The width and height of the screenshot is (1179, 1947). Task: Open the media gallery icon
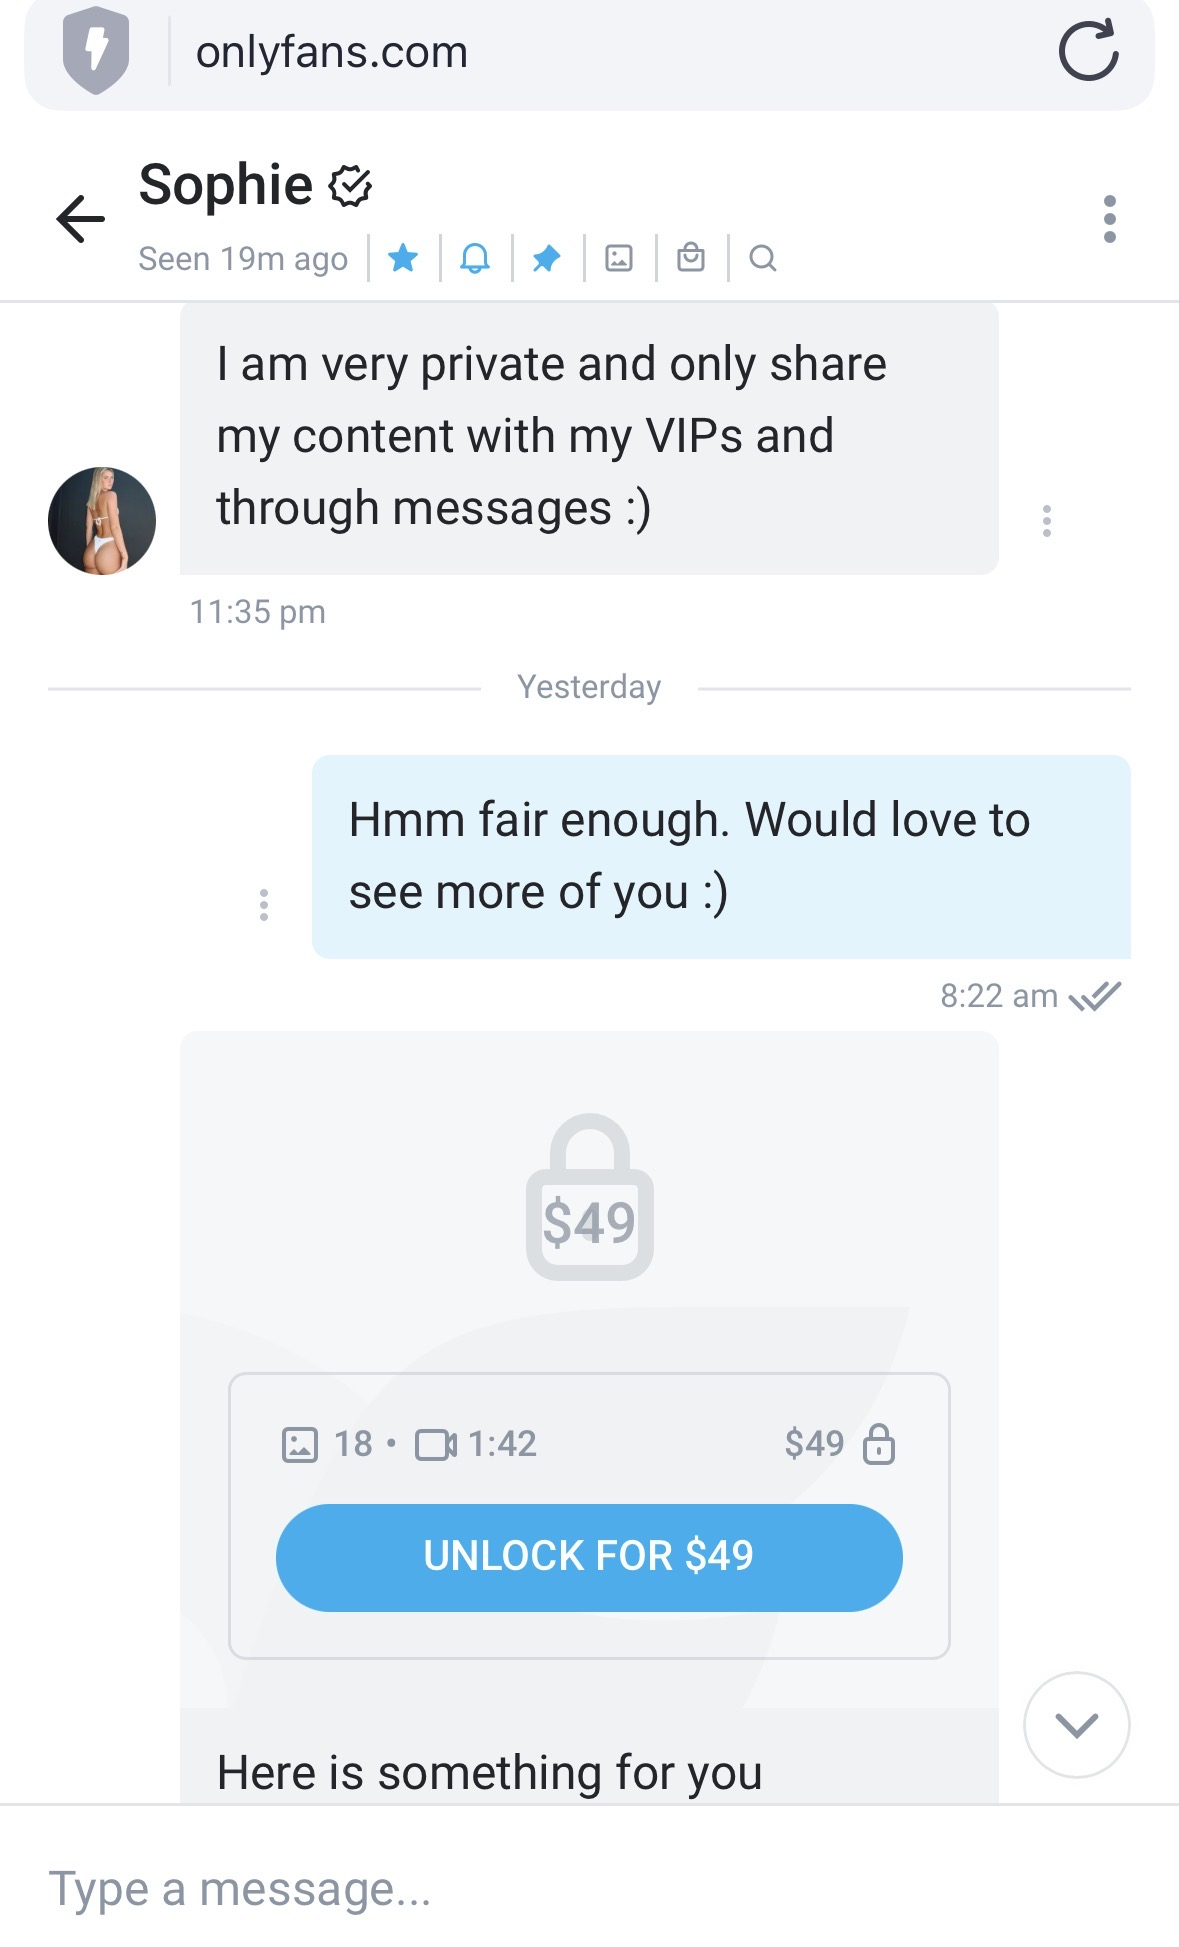point(619,259)
